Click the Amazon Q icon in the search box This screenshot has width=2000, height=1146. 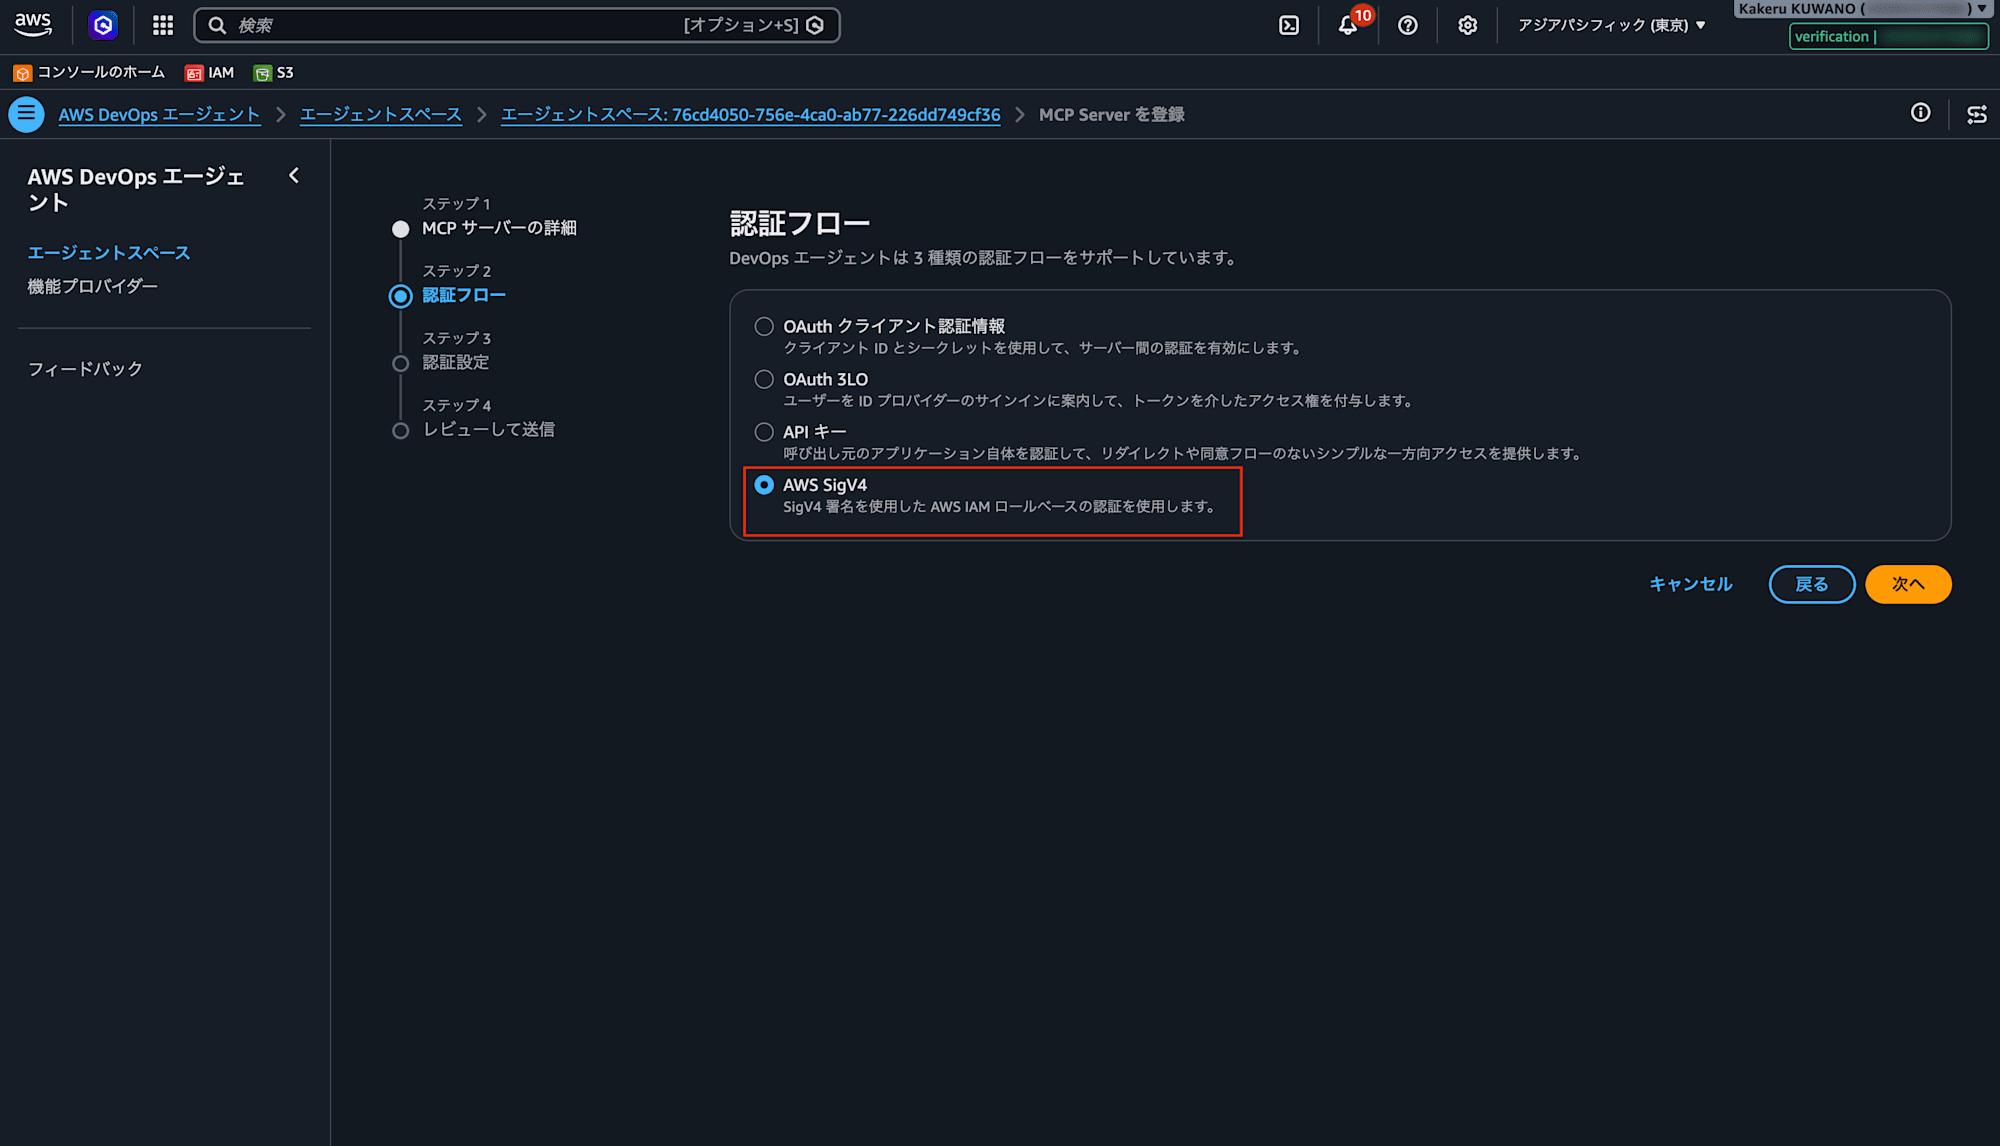(815, 26)
